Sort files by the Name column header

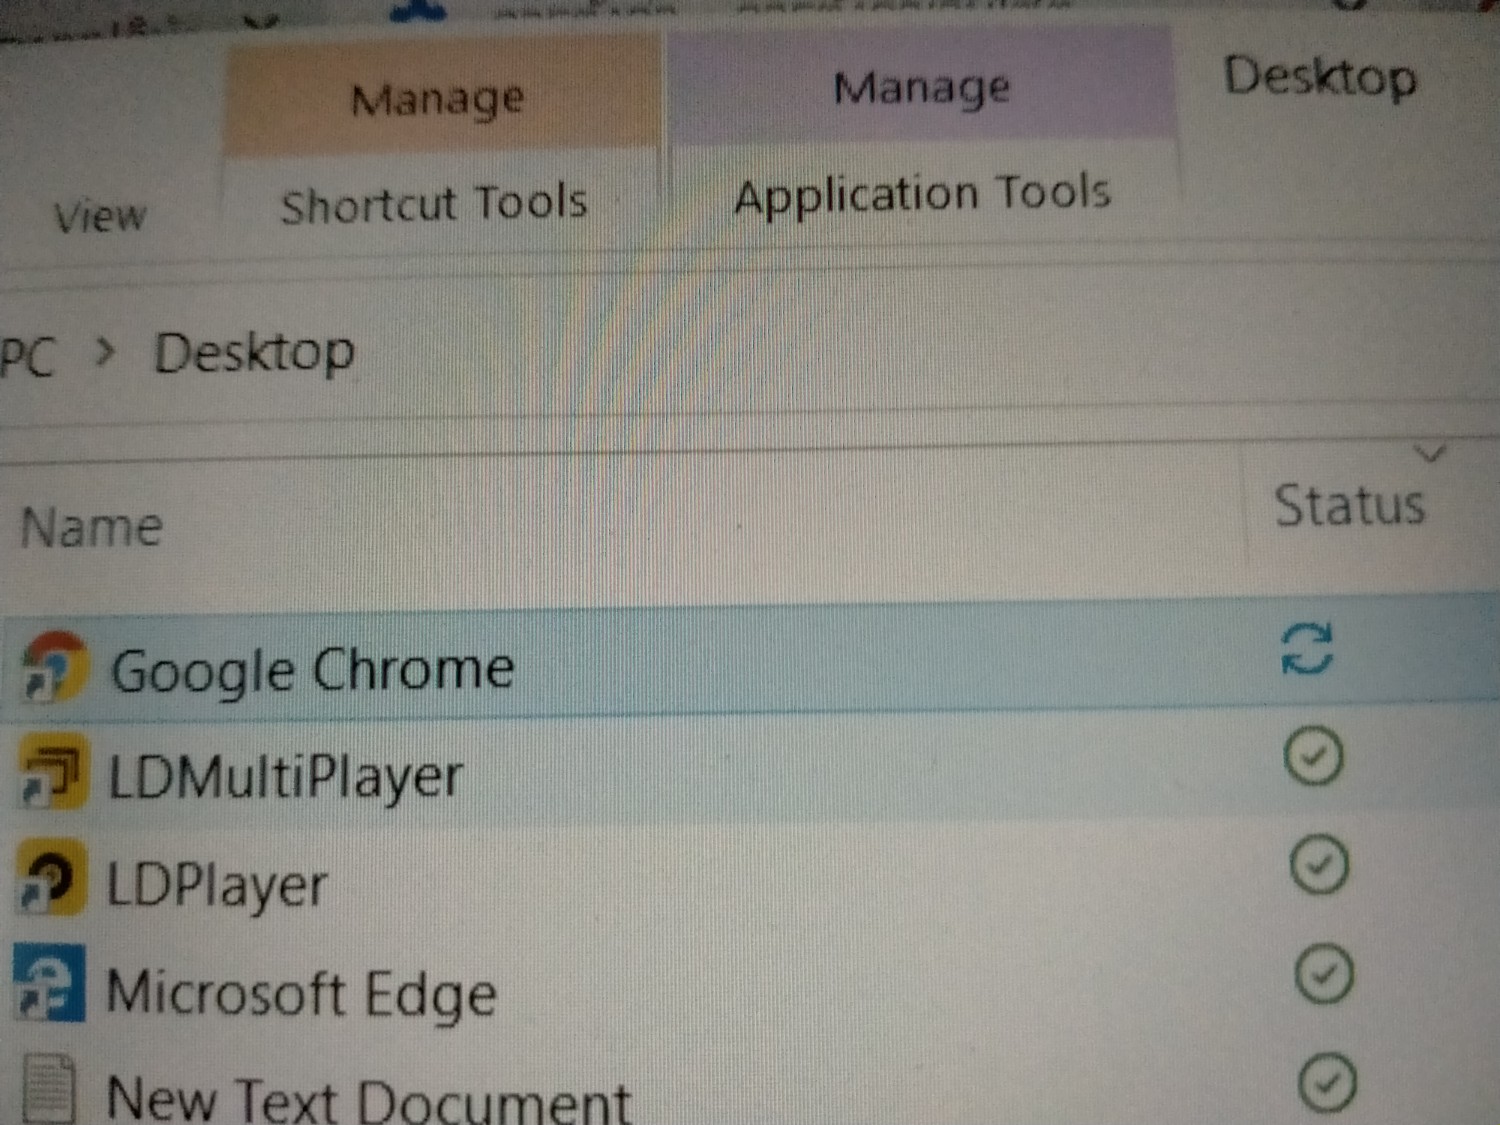pyautogui.click(x=91, y=527)
